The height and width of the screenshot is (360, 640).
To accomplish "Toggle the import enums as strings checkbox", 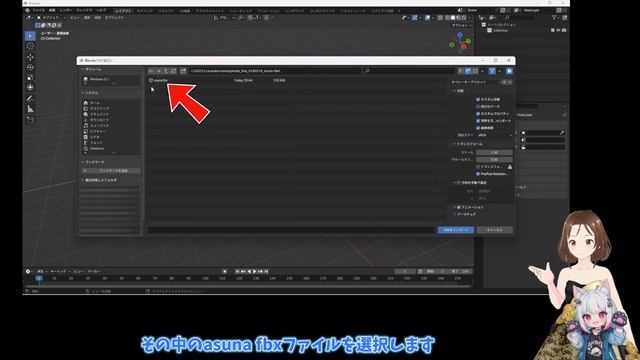I will [478, 121].
